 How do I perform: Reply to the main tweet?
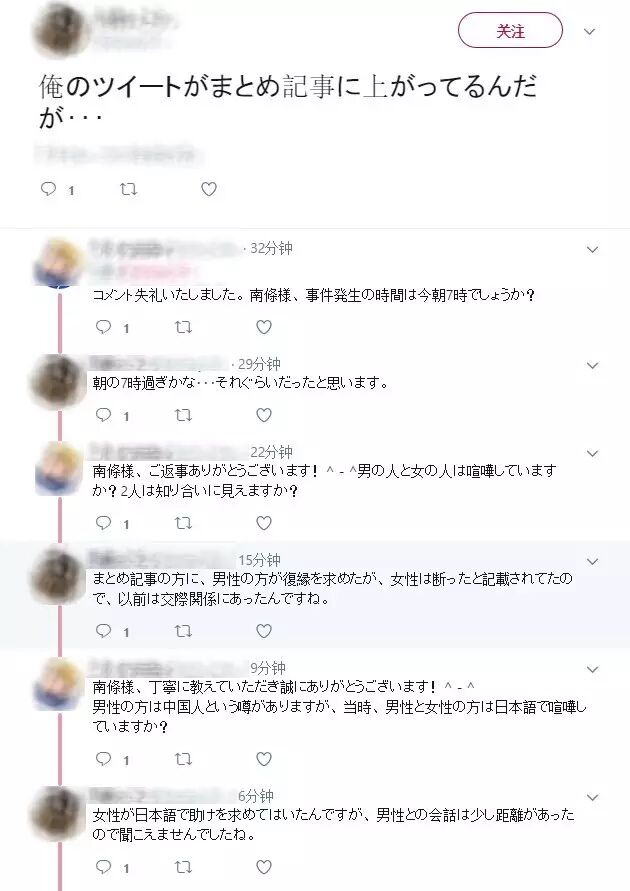(48, 189)
